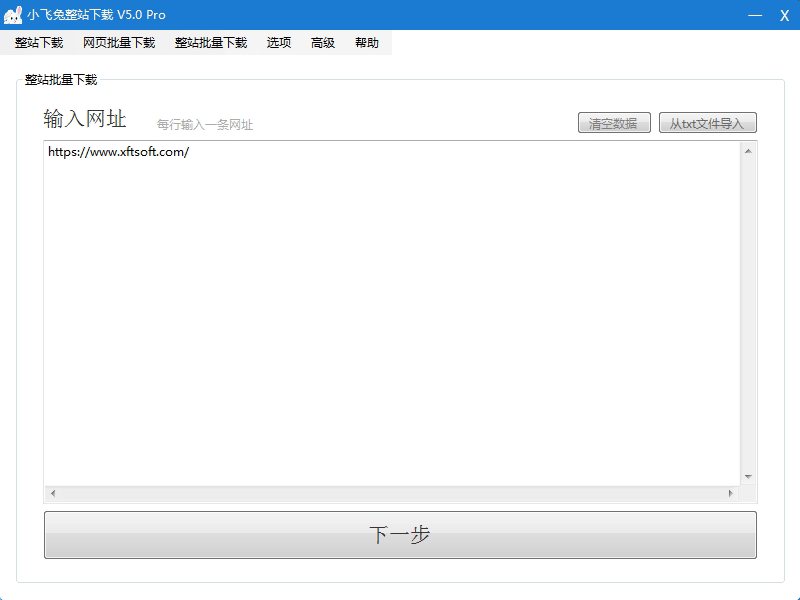Screen dimensions: 800x600
Task: Proceed with the 下一步 button
Action: point(400,535)
